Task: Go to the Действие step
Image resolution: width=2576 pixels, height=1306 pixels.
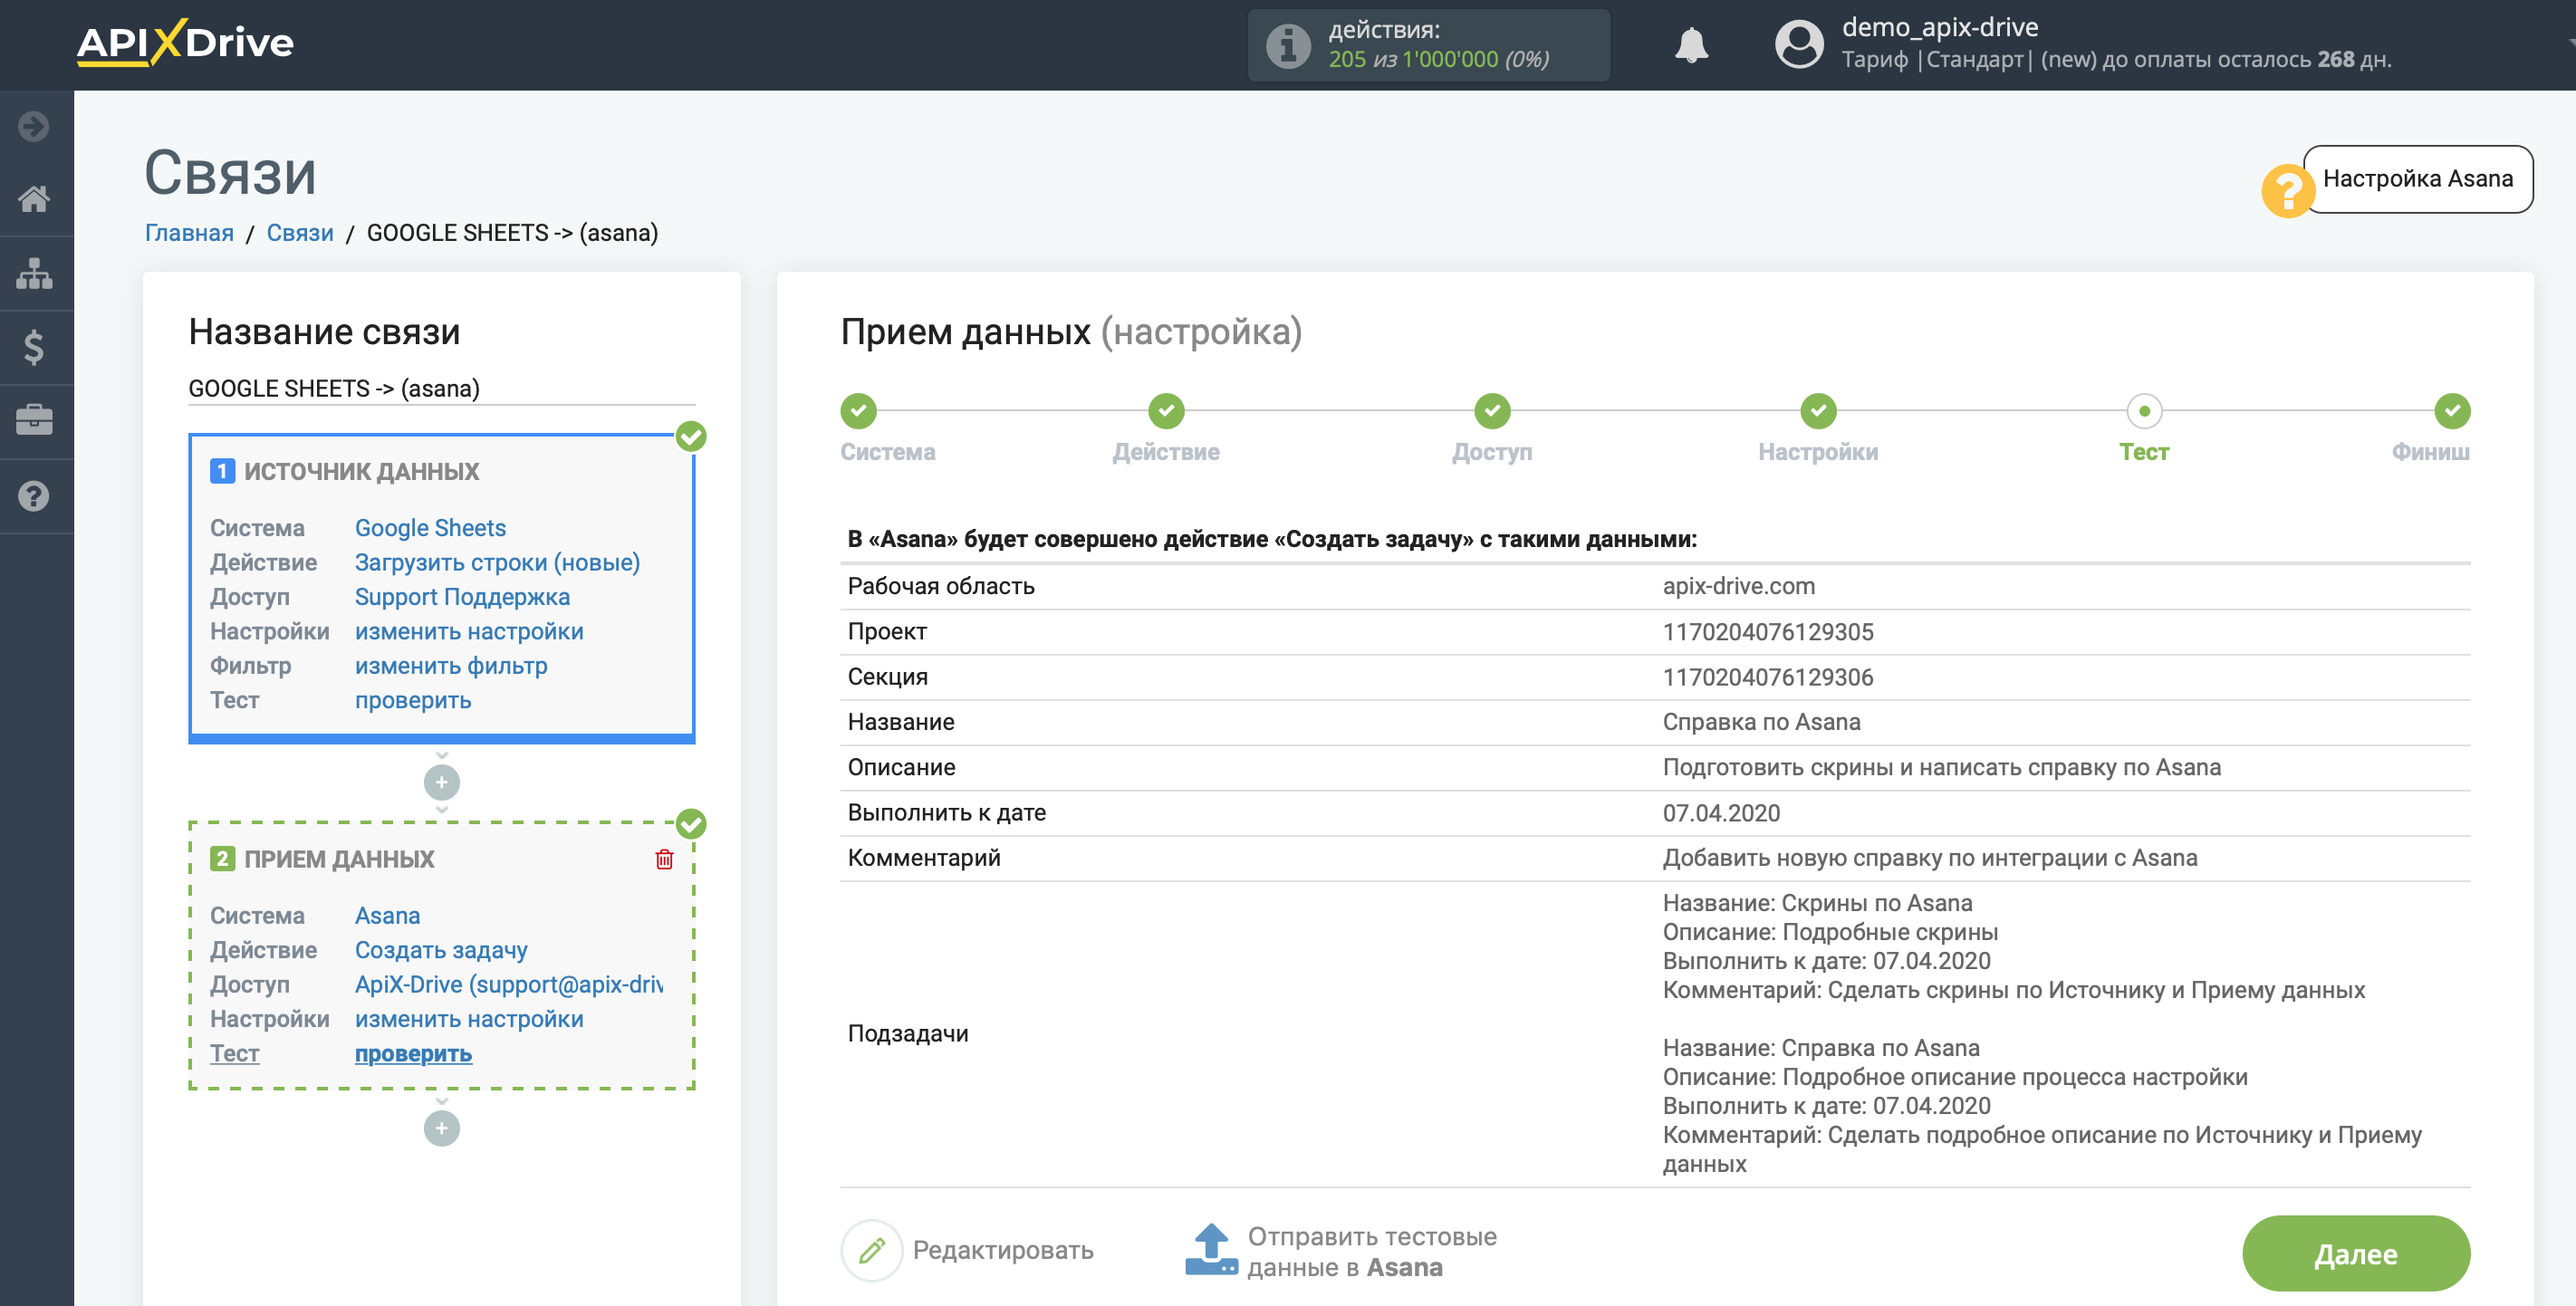Action: (1166, 411)
